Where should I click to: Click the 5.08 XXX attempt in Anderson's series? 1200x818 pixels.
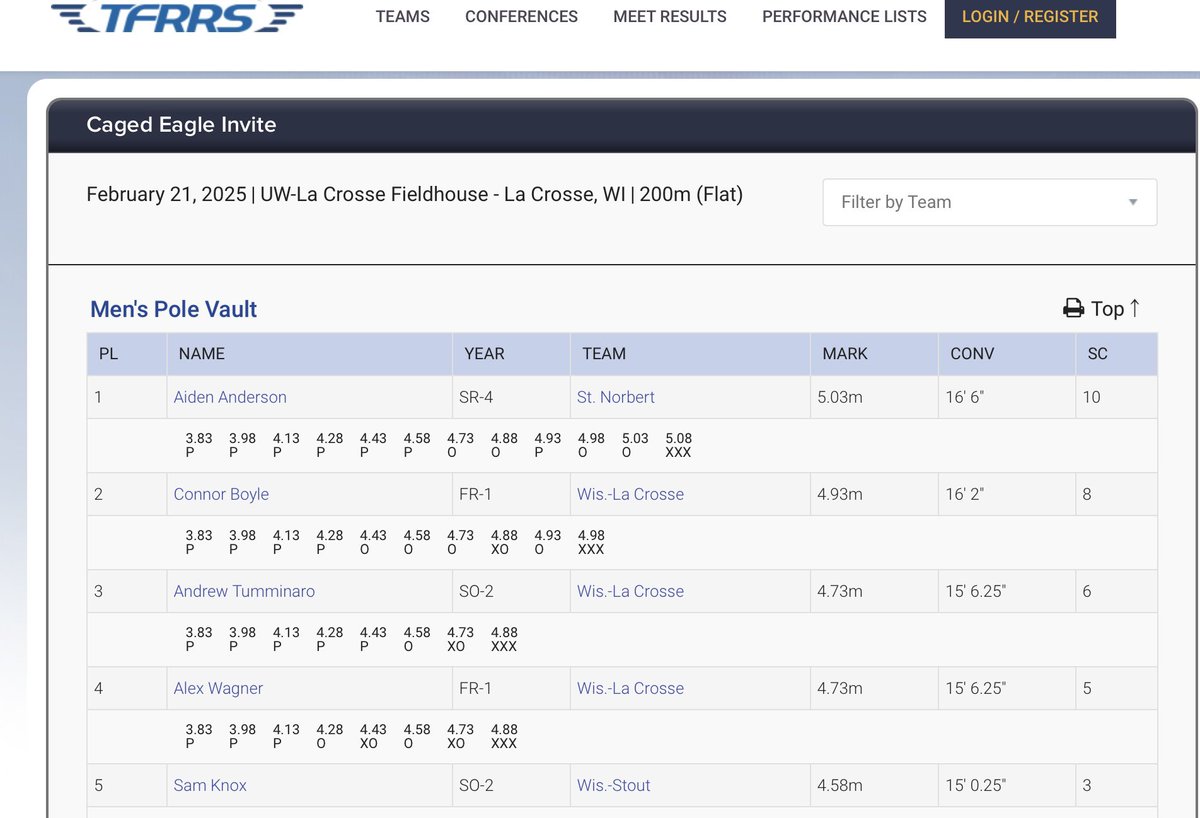click(678, 445)
